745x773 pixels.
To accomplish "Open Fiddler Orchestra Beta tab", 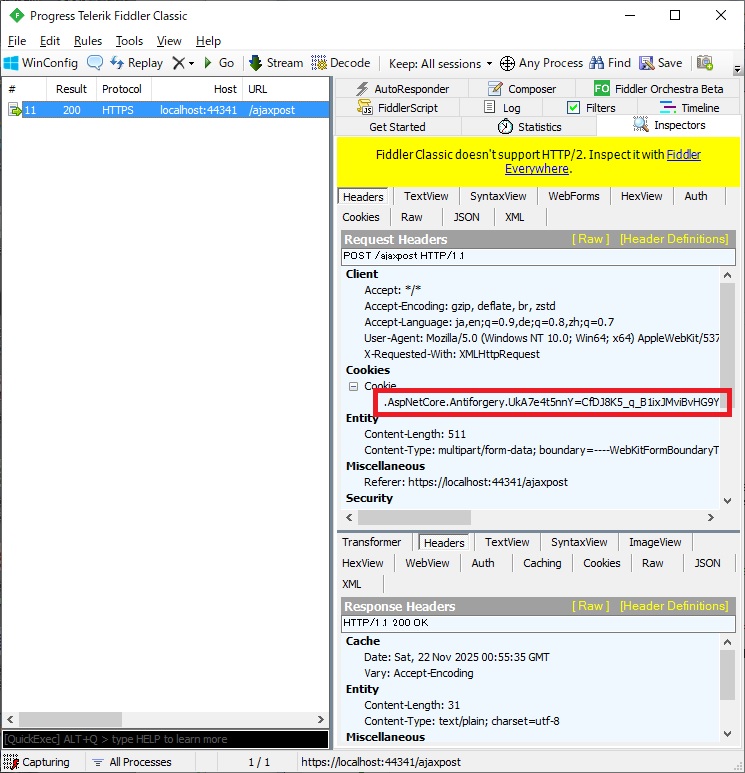I will point(659,89).
